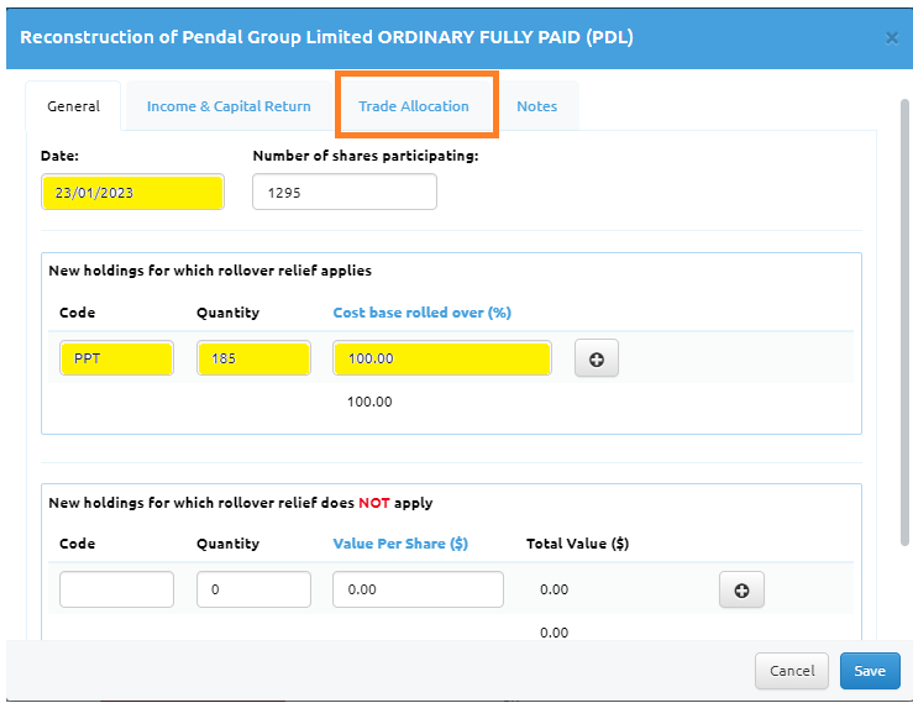Screen dimensions: 921x710
Task: Click the empty Code field for non-rollover holdings
Action: [x=116, y=590]
